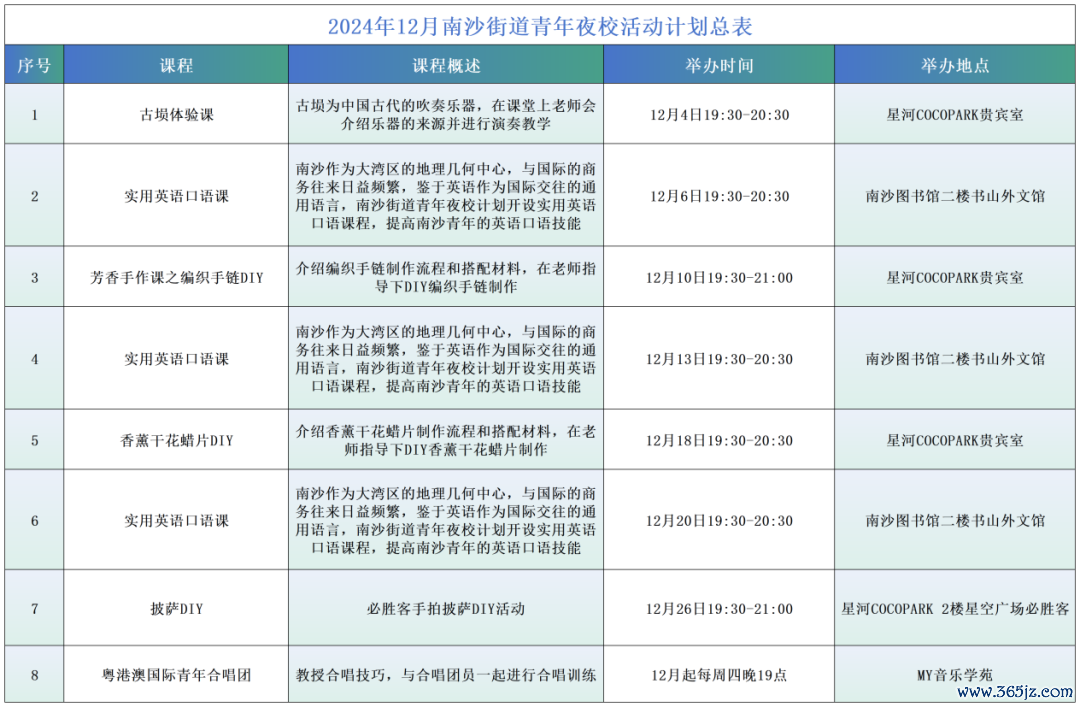Click the description 必胜客手拍披萨DIY活动

pyautogui.click(x=446, y=608)
